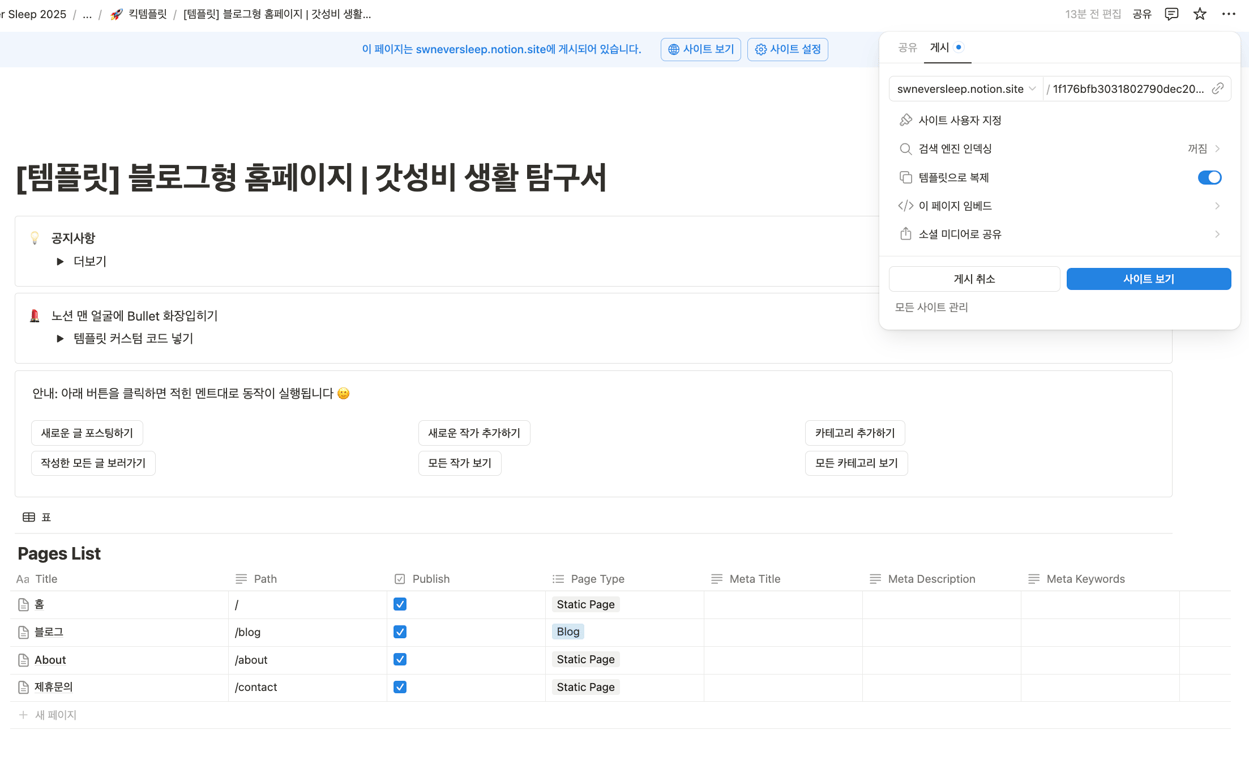Open page icon for 홈 row
The height and width of the screenshot is (768, 1249).
[23, 605]
